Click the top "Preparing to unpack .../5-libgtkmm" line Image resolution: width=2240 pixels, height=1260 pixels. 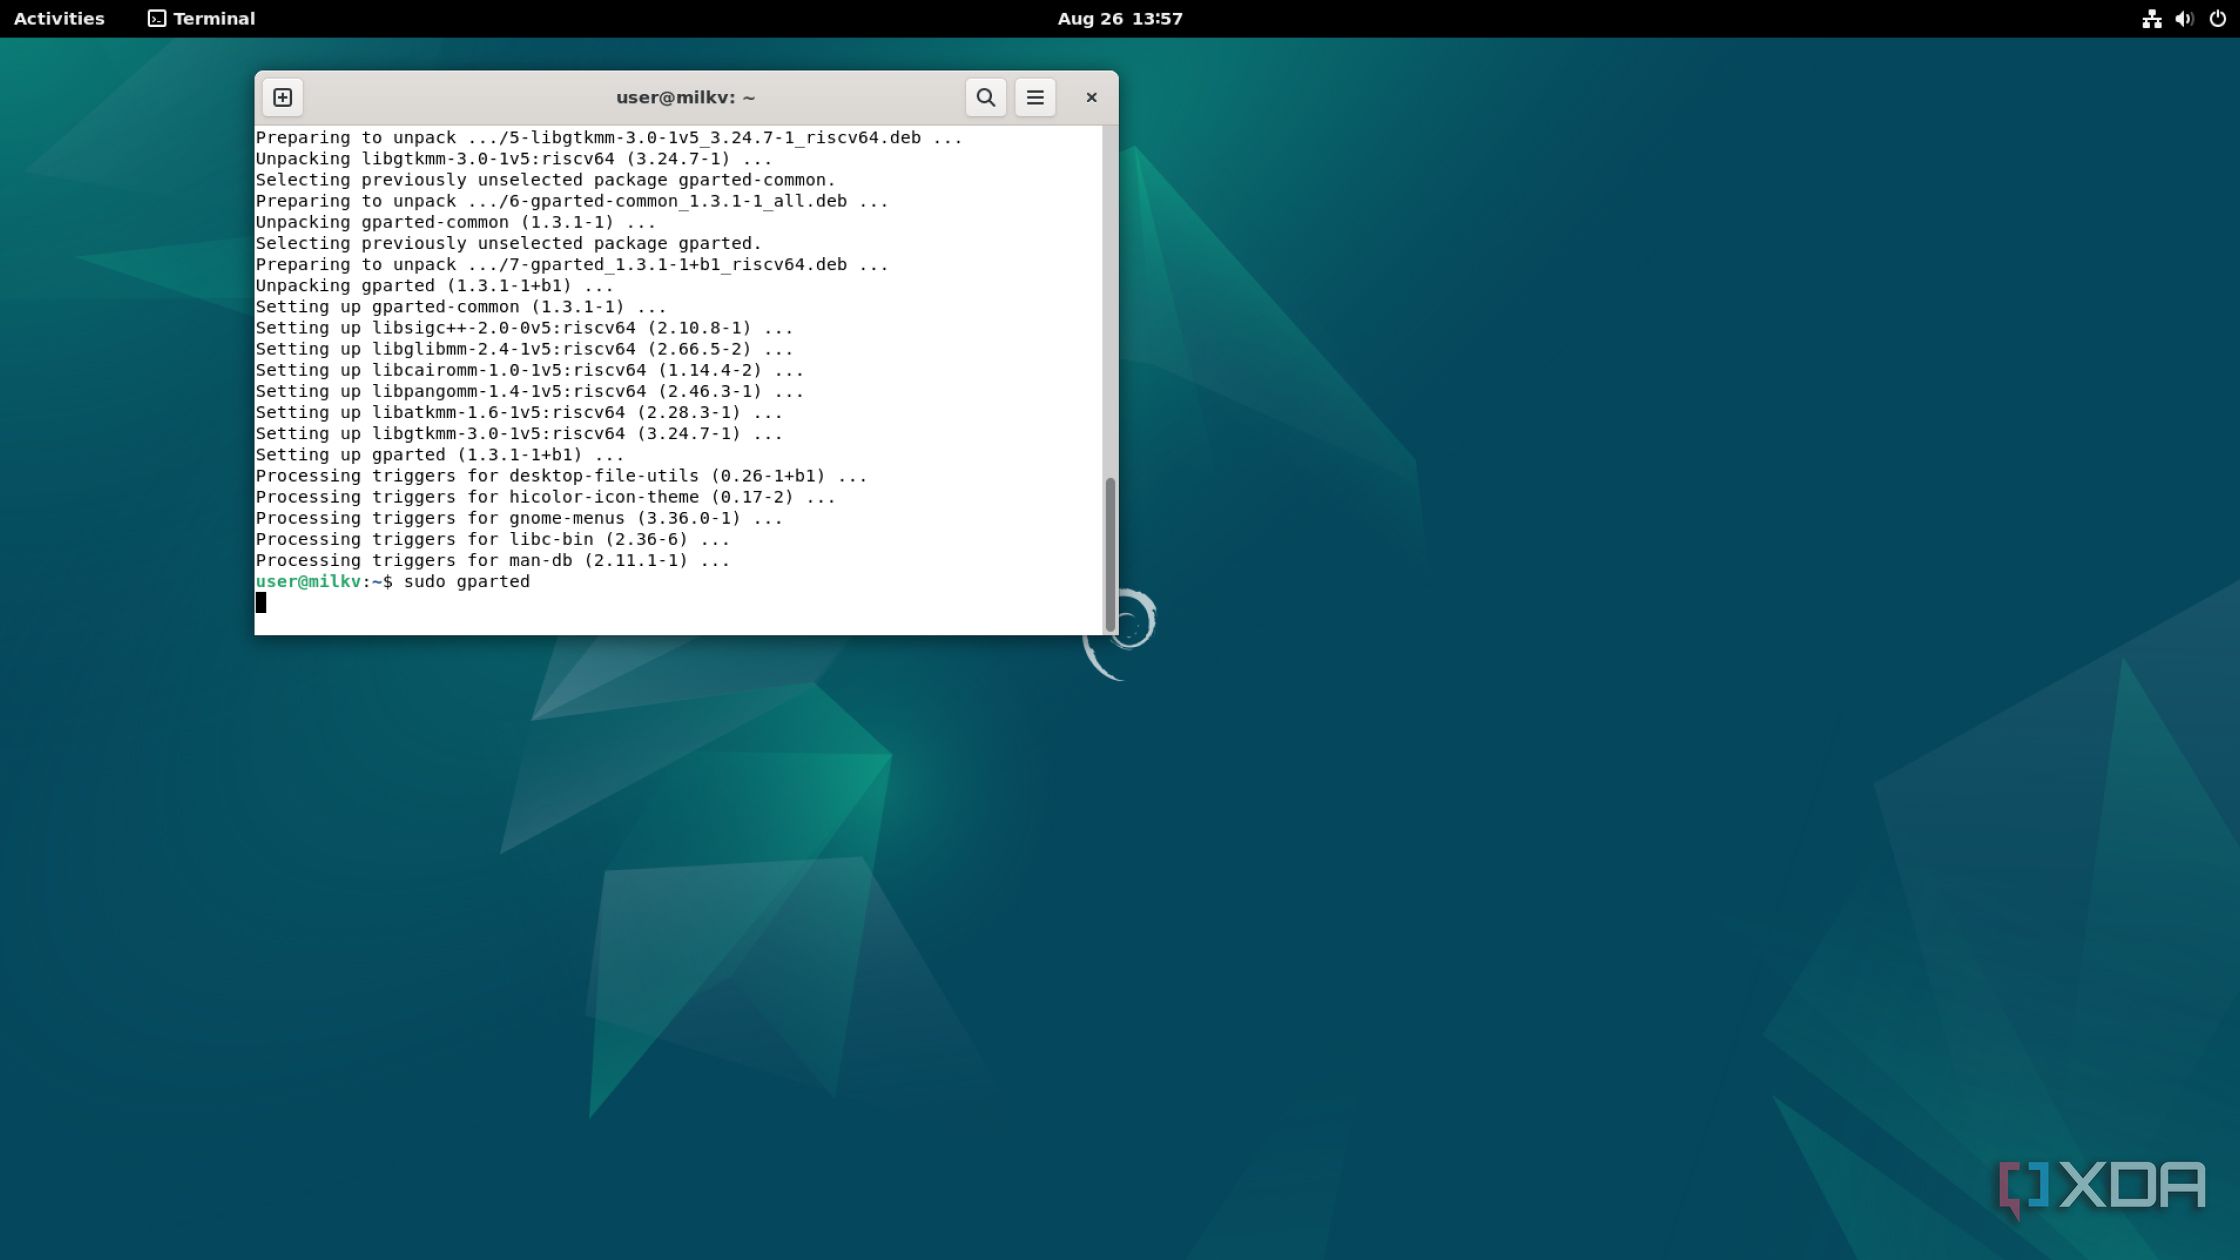608,137
